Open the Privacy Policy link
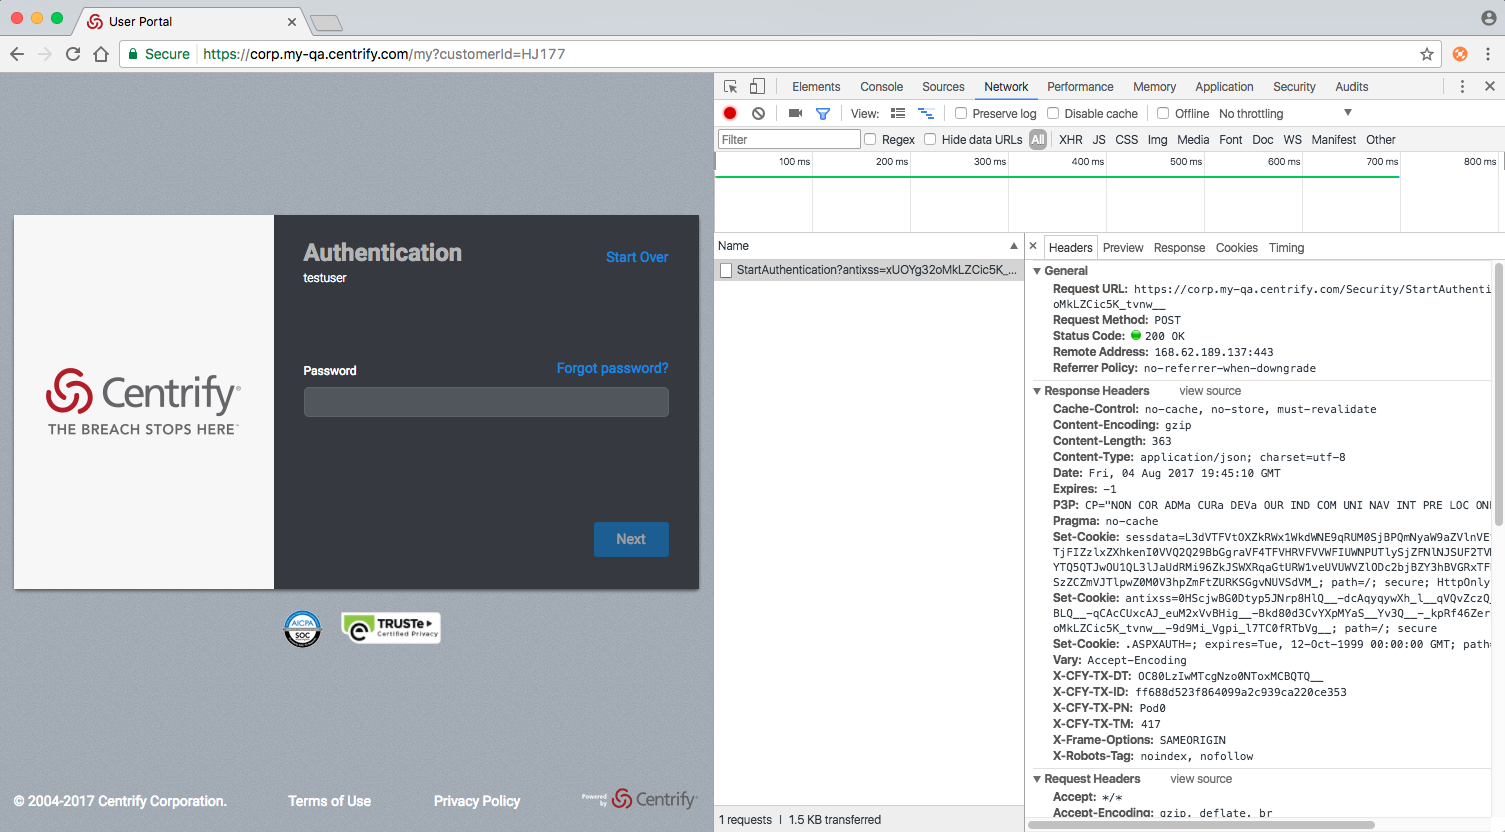 [477, 801]
